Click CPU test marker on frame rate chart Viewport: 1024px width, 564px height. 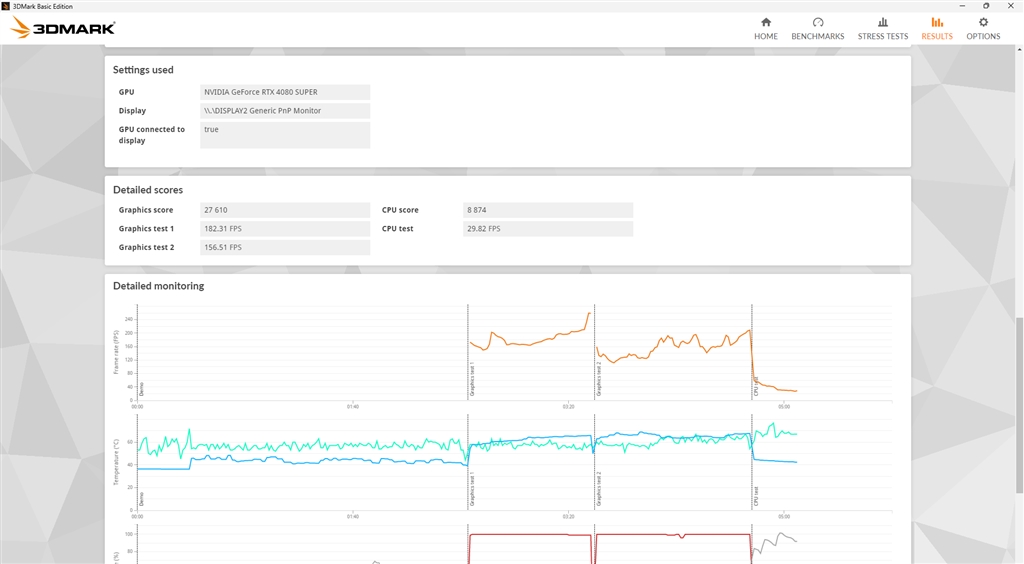756,386
